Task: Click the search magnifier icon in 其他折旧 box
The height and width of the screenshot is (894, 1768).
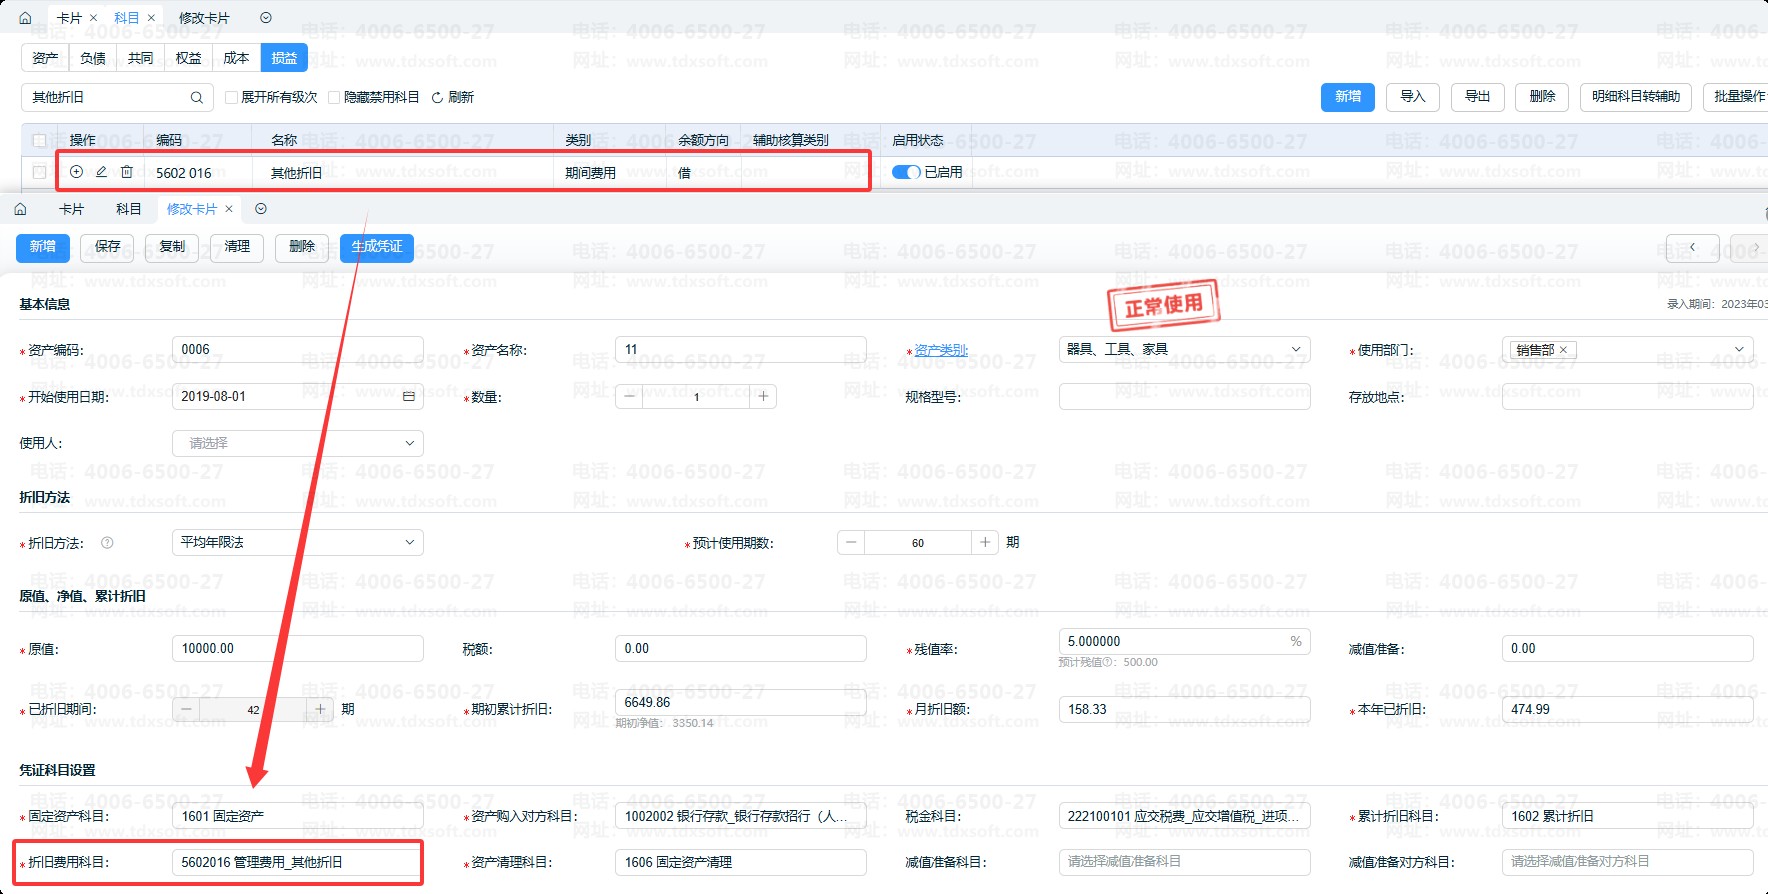Action: point(196,97)
